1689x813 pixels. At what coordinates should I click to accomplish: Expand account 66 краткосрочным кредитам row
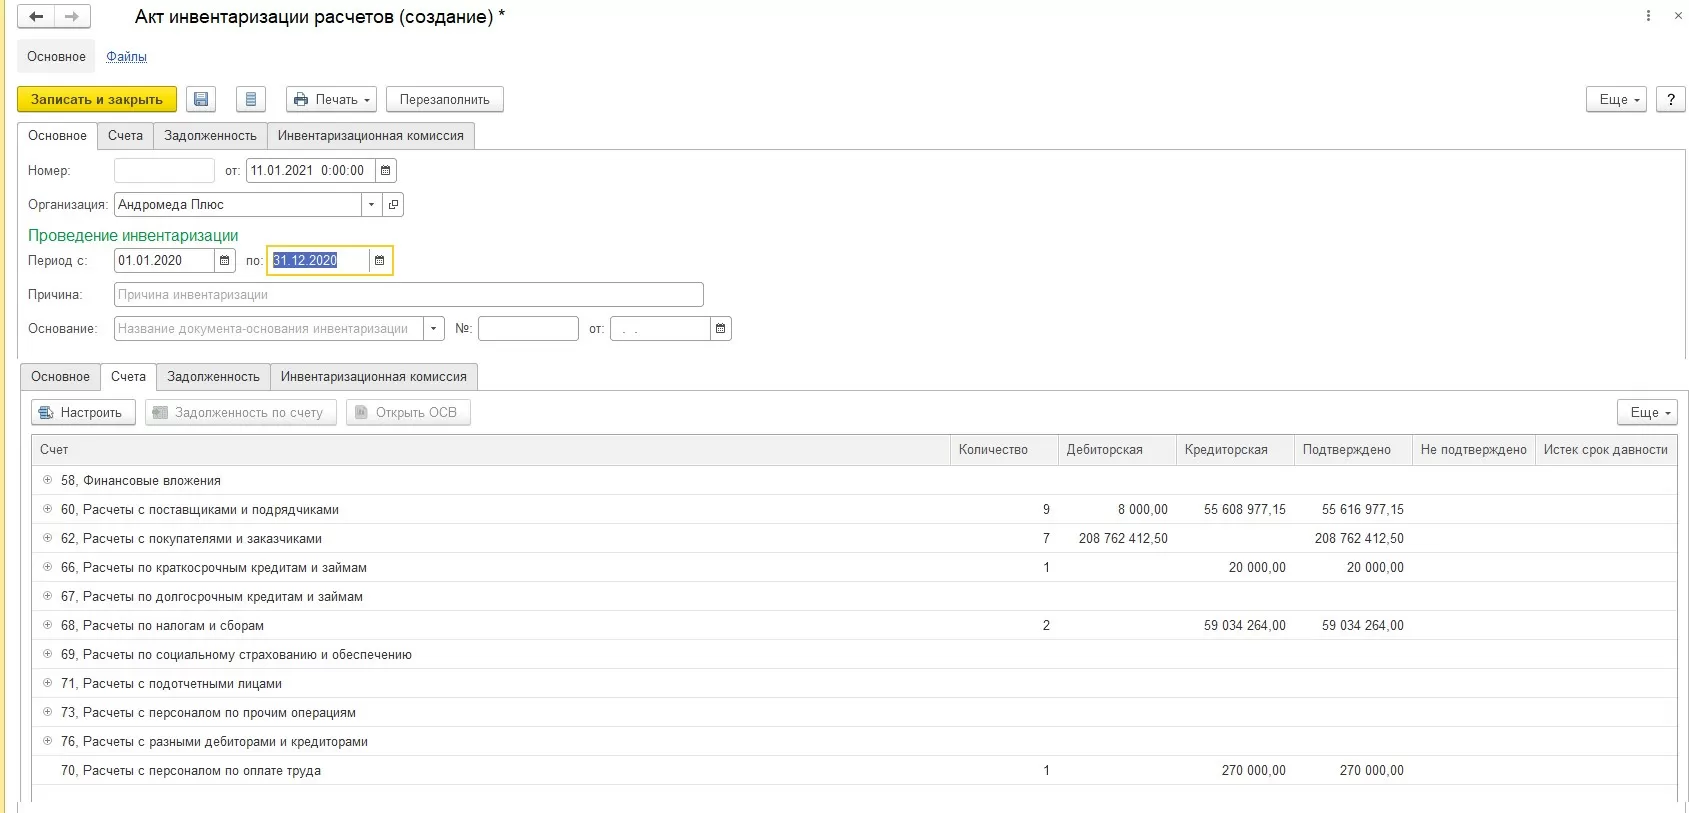(x=47, y=567)
